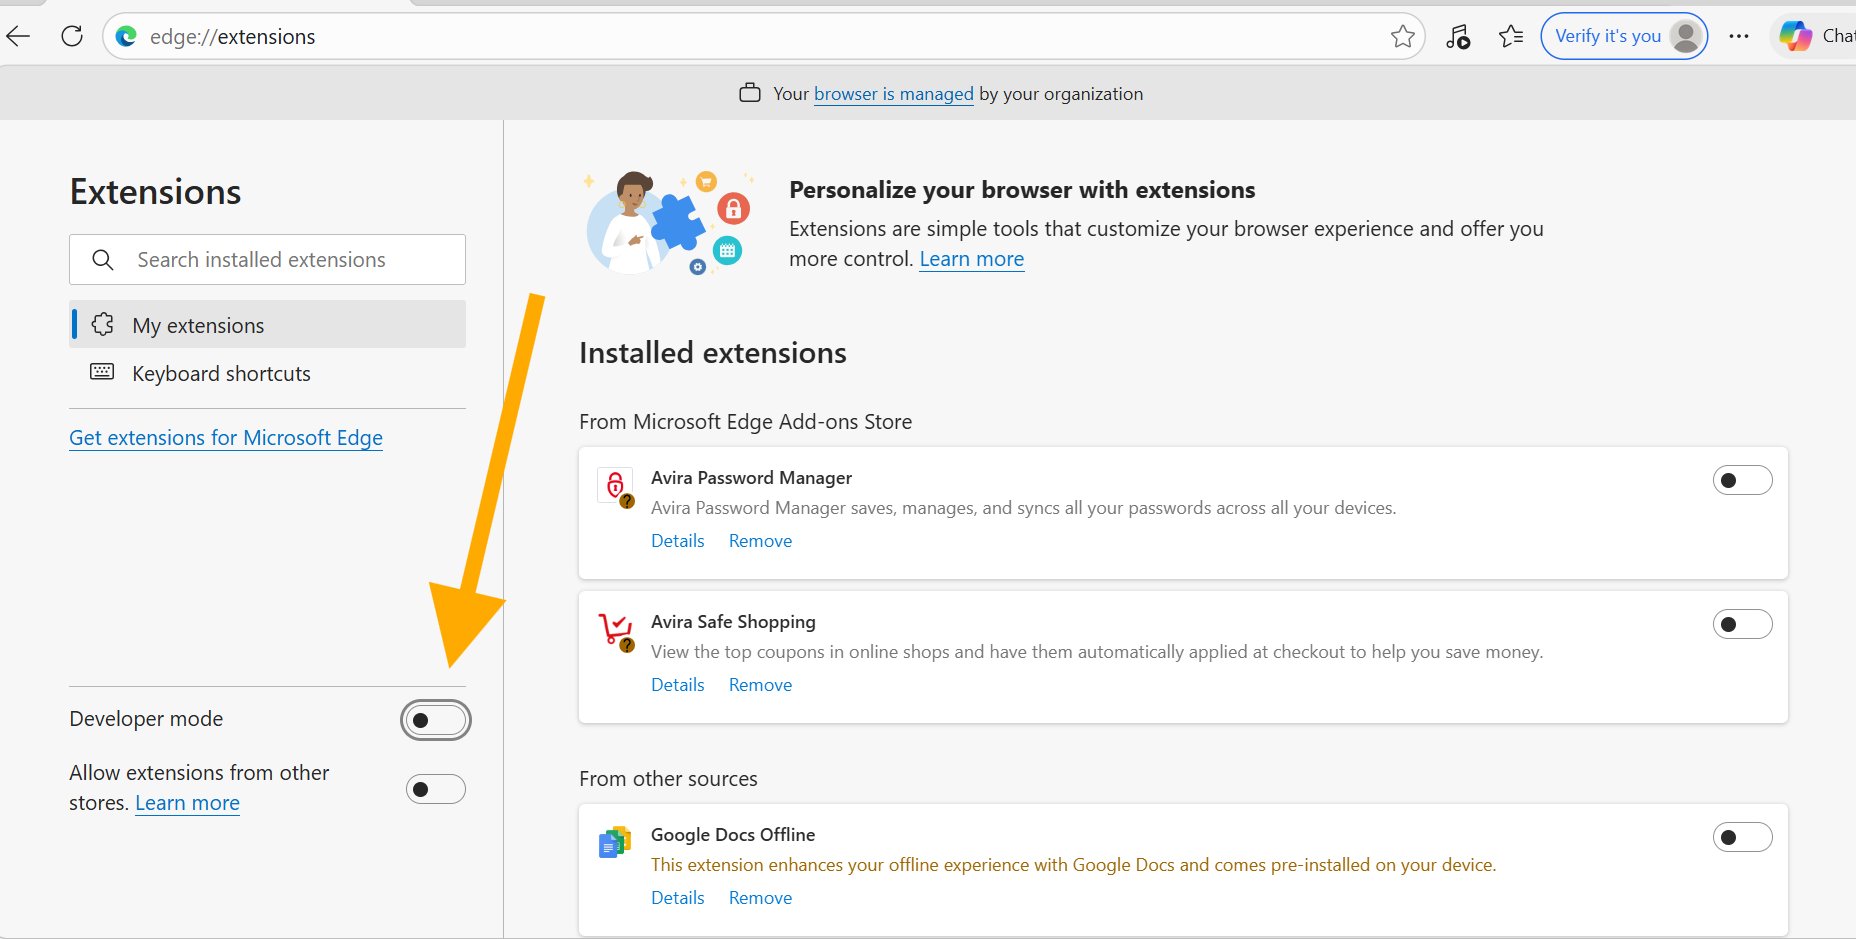Open Keyboard shortcuts section
1856x939 pixels.
(267, 373)
